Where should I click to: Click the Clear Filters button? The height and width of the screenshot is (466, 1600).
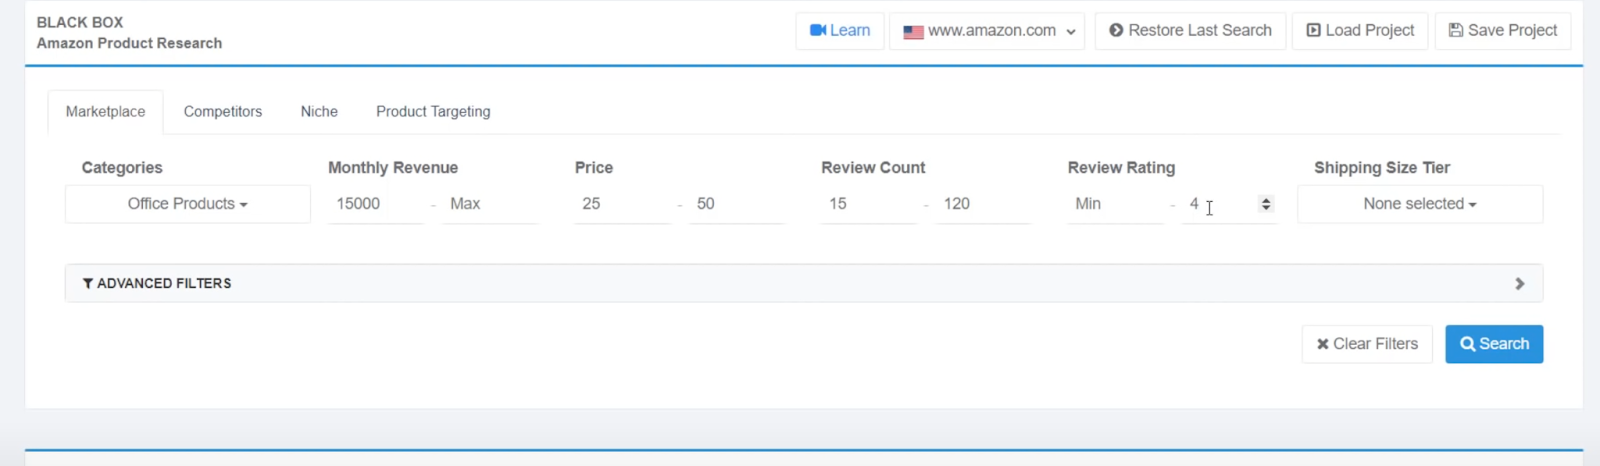pos(1366,344)
